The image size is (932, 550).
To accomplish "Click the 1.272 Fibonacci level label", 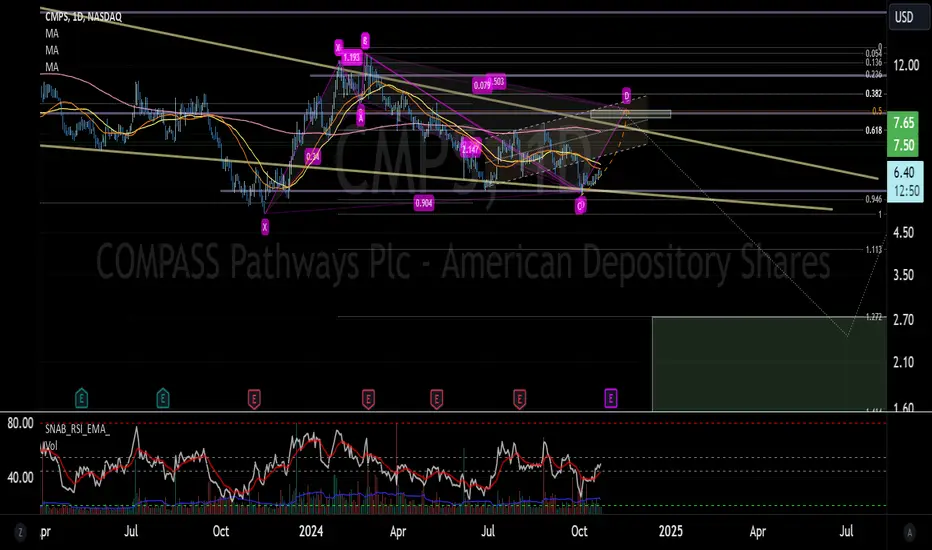I will pyautogui.click(x=873, y=317).
